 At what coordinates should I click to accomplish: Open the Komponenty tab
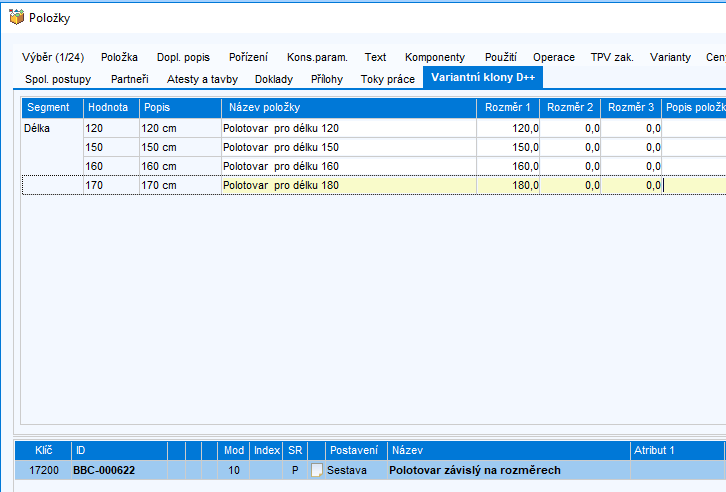[434, 57]
